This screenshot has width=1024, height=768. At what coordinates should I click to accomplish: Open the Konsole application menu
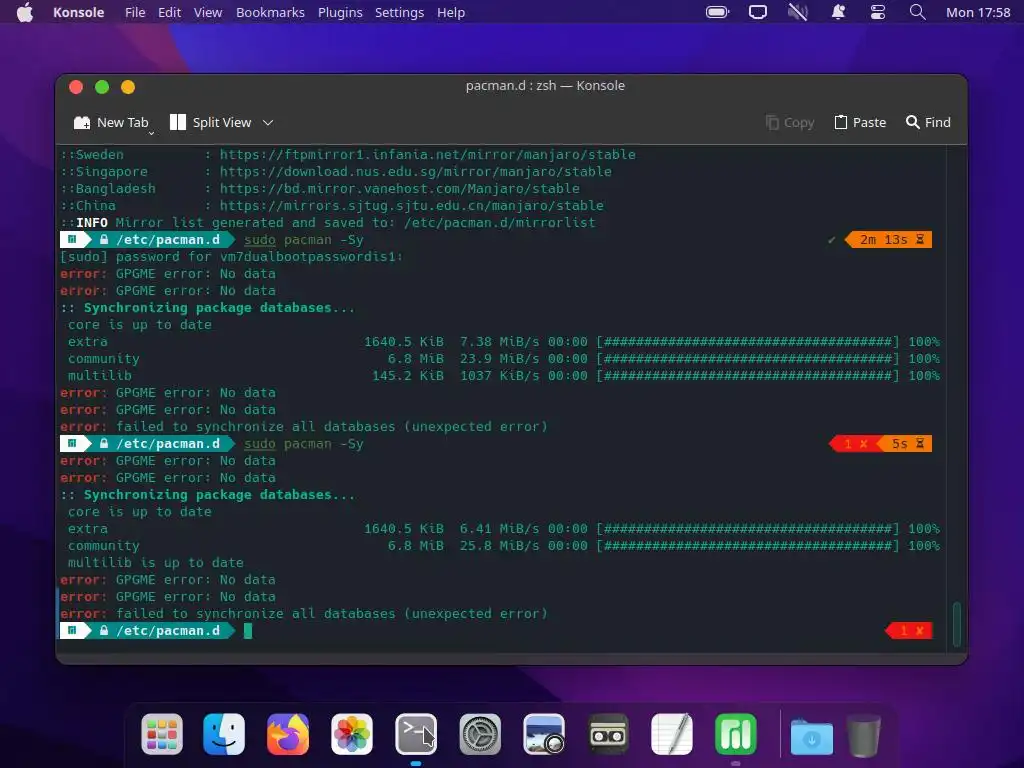(x=78, y=12)
